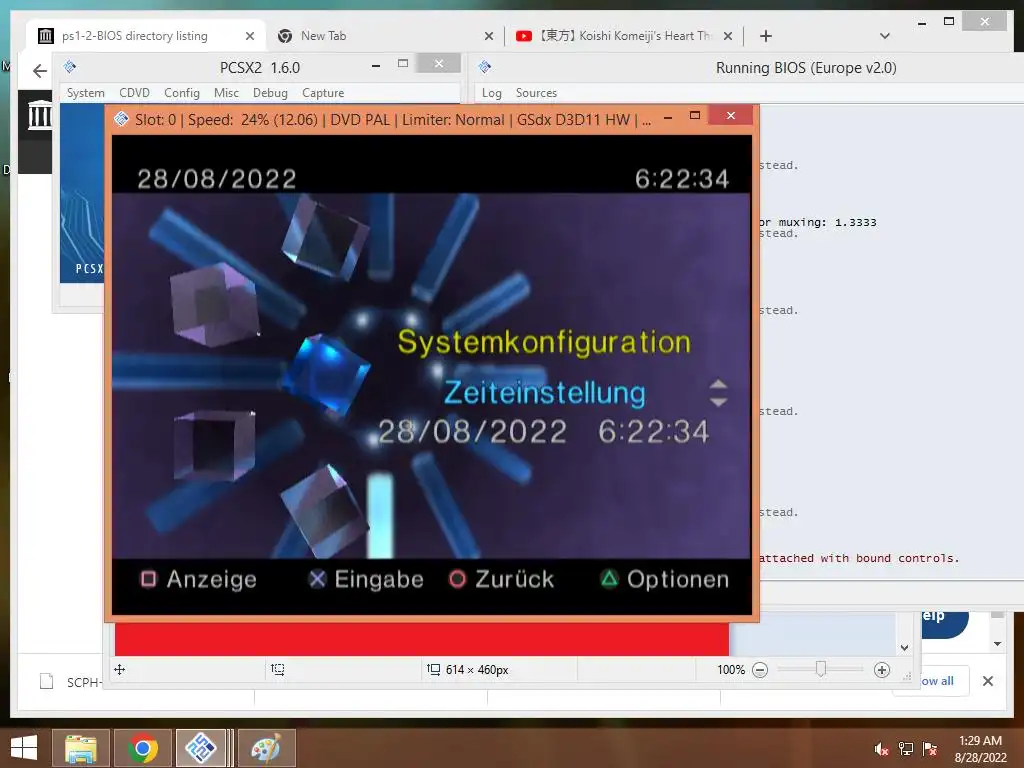Click the Systemkonfiguration heading
This screenshot has width=1024, height=768.
[x=544, y=342]
